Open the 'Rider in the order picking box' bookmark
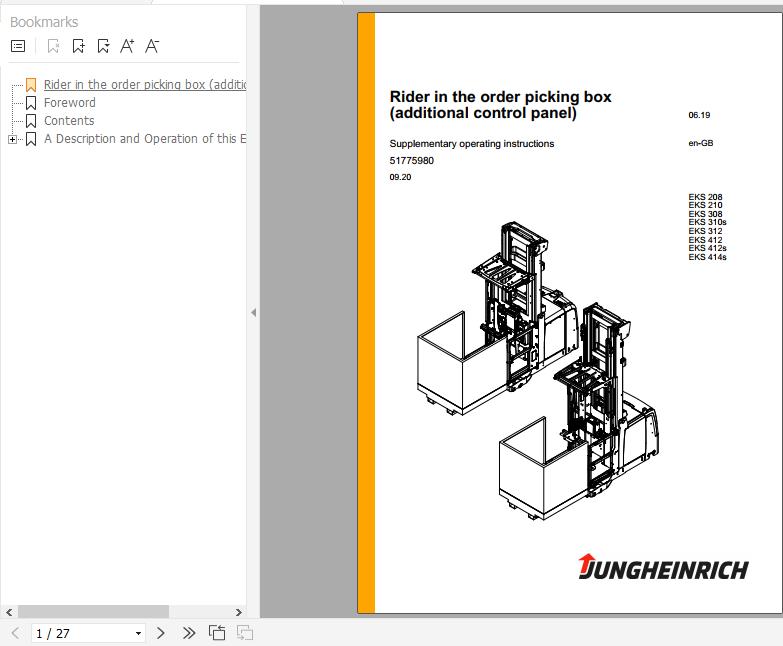 pos(145,84)
